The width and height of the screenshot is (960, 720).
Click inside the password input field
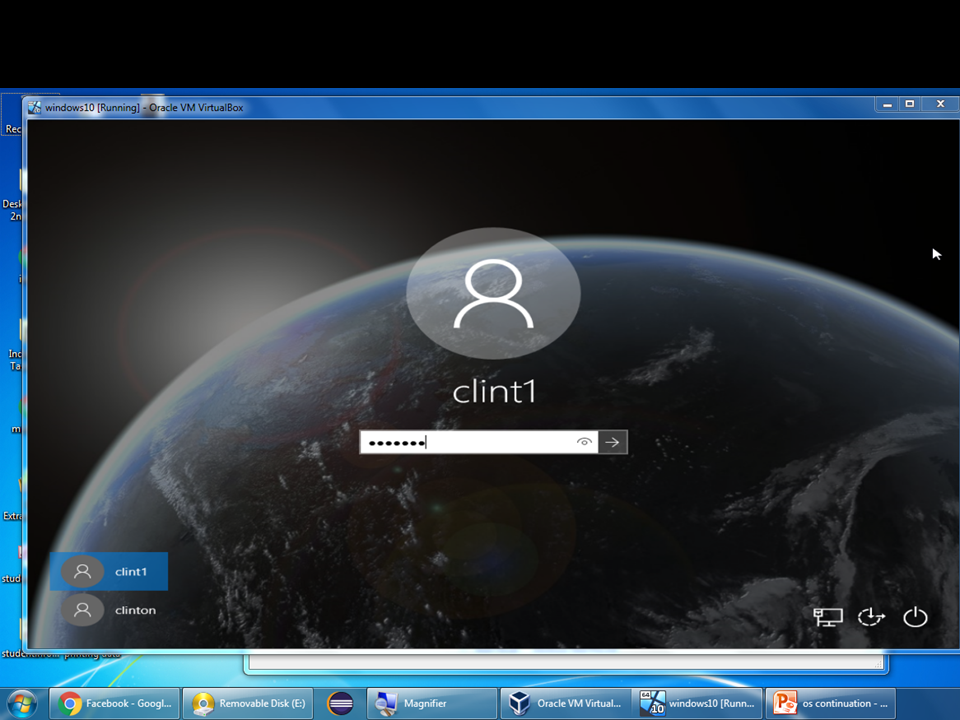tap(470, 442)
